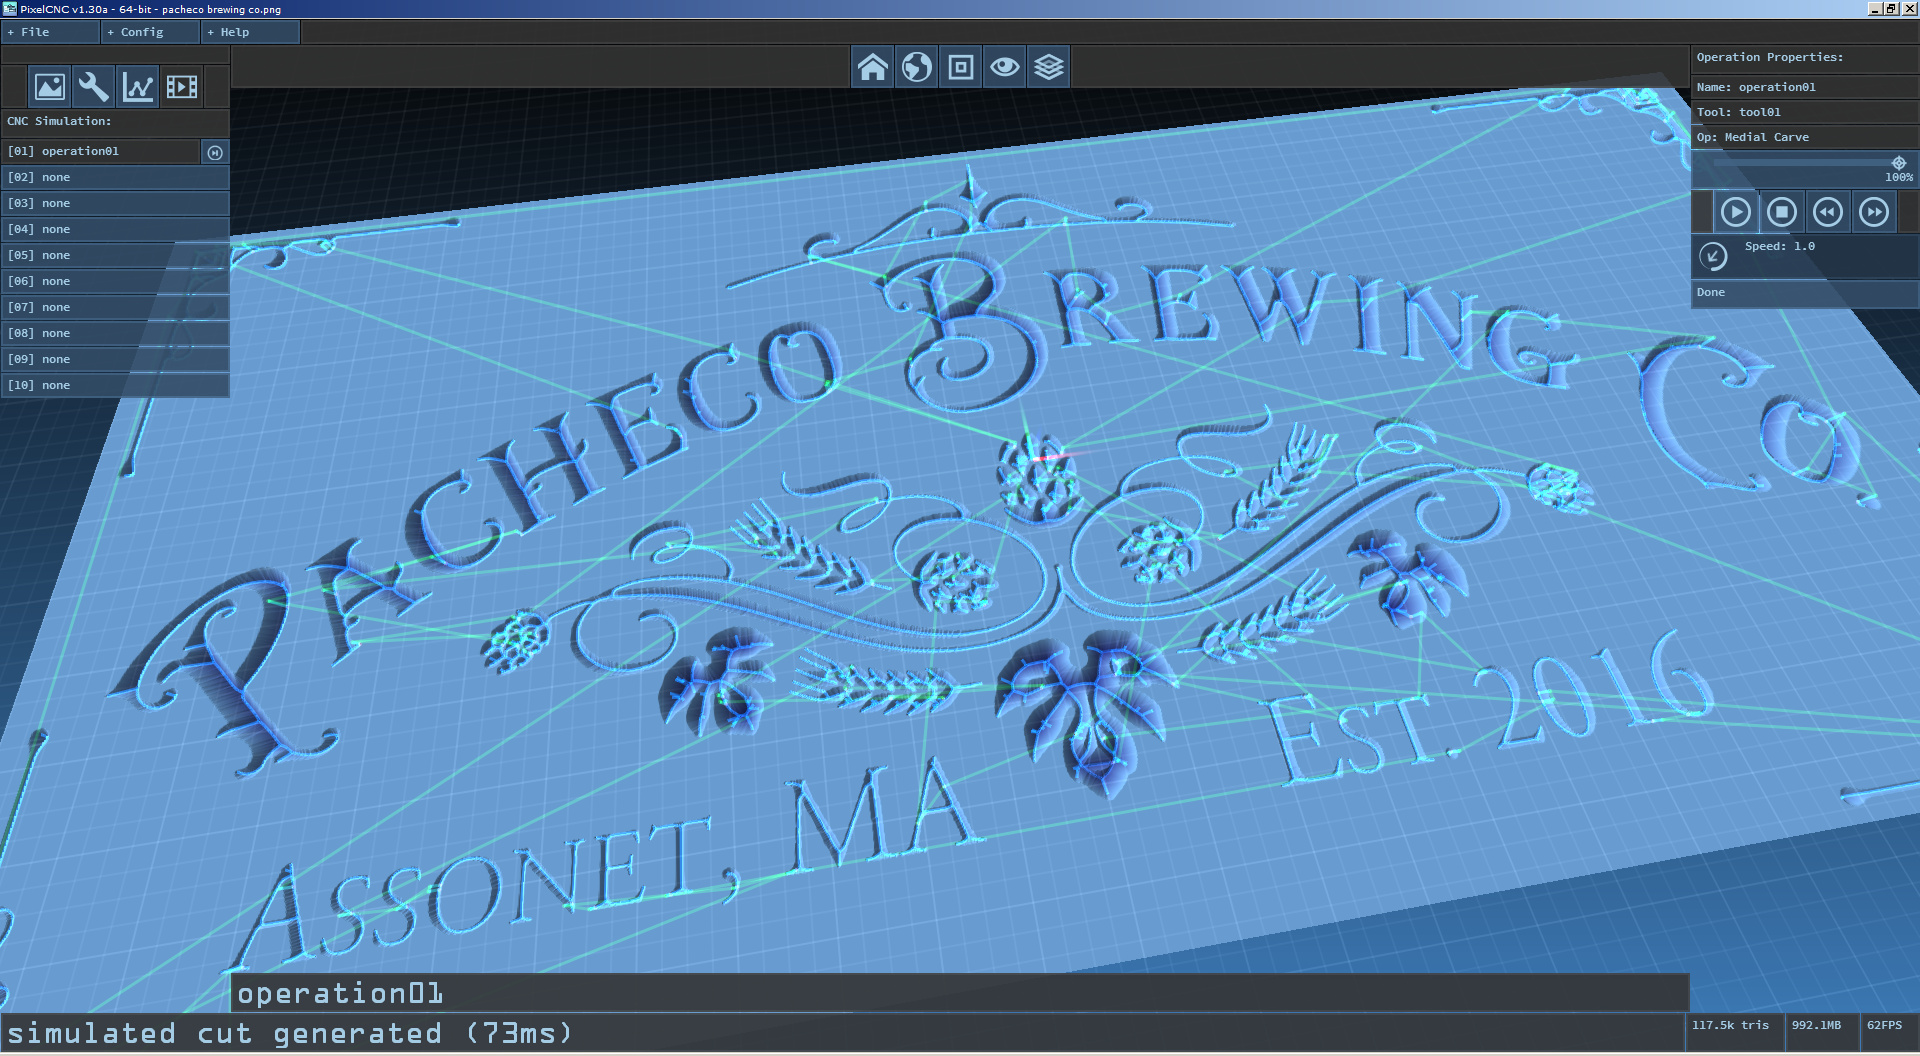Viewport: 1920px width, 1056px height.
Task: Click the 62FPS status entry
Action: [1884, 1025]
